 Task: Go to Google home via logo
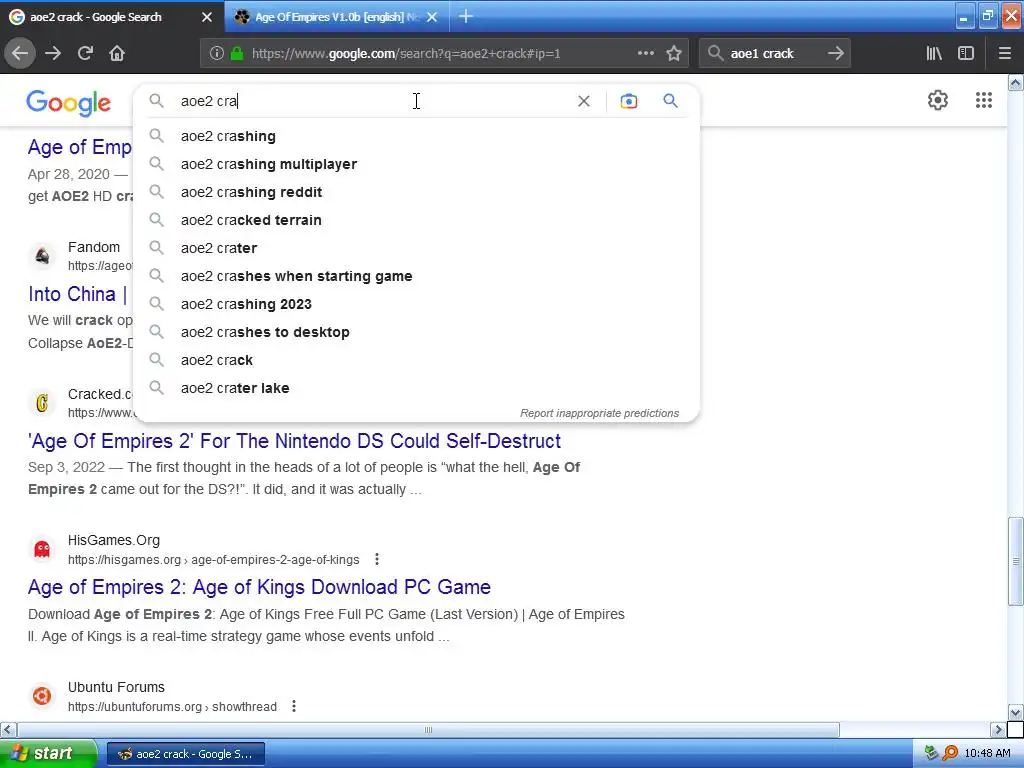click(69, 103)
